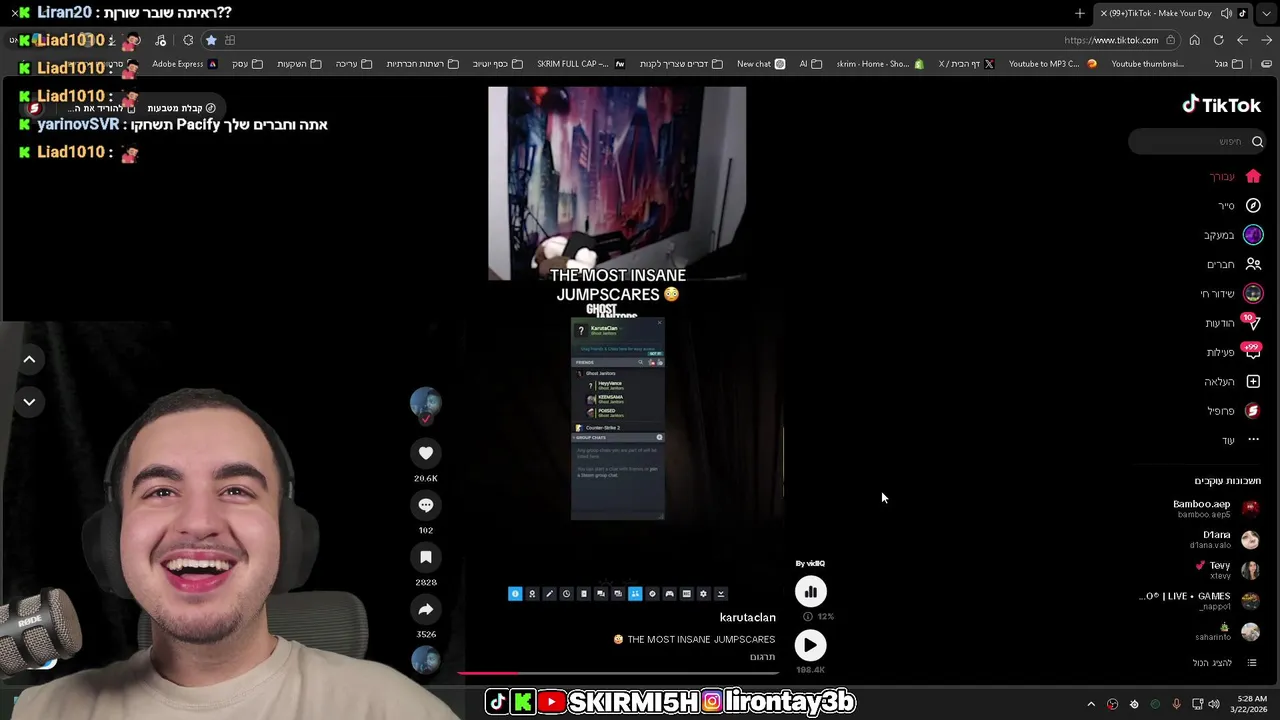The height and width of the screenshot is (720, 1280).
Task: Open the D1ana followed account
Action: [x=1225, y=540]
